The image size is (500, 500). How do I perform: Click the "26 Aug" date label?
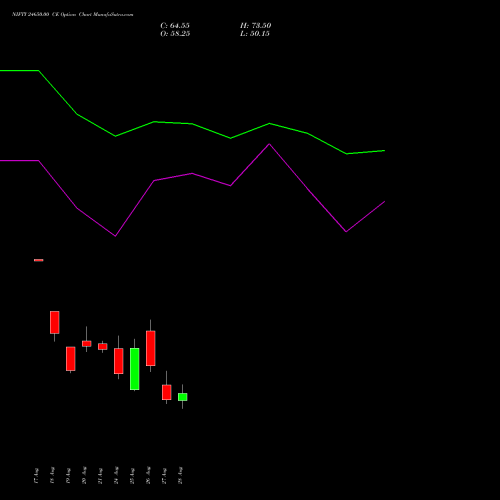[x=148, y=476]
